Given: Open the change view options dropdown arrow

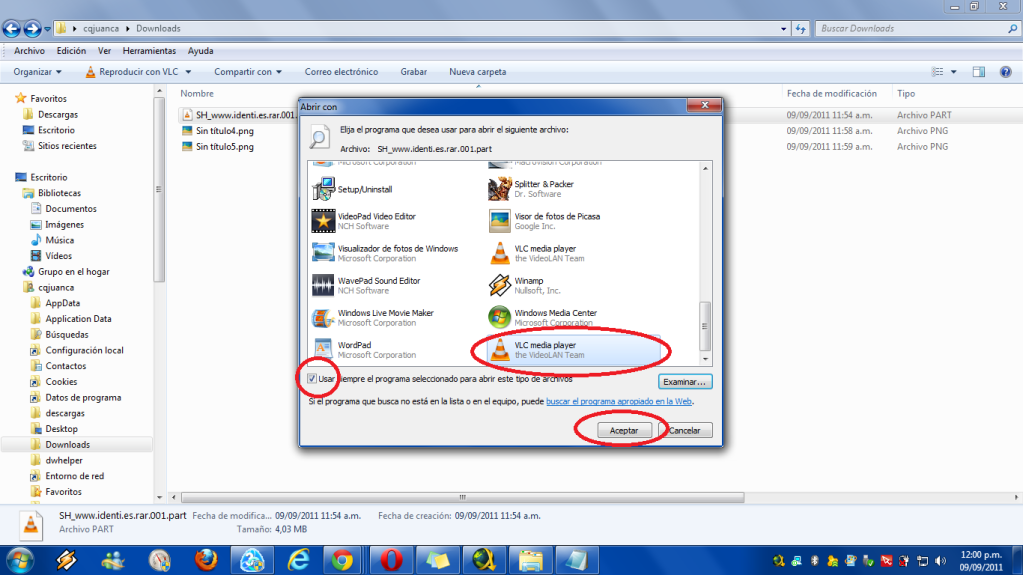Looking at the screenshot, I should (x=953, y=72).
